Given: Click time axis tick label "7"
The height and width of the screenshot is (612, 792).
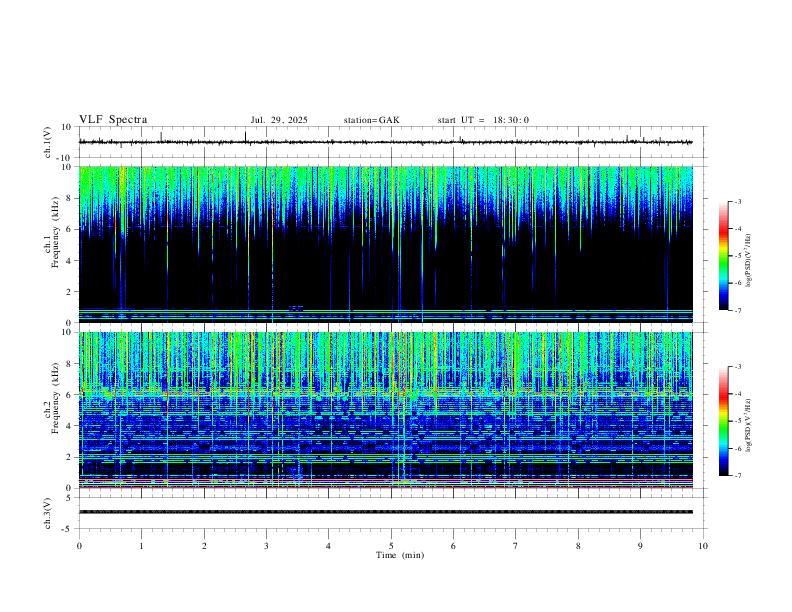Looking at the screenshot, I should [516, 546].
